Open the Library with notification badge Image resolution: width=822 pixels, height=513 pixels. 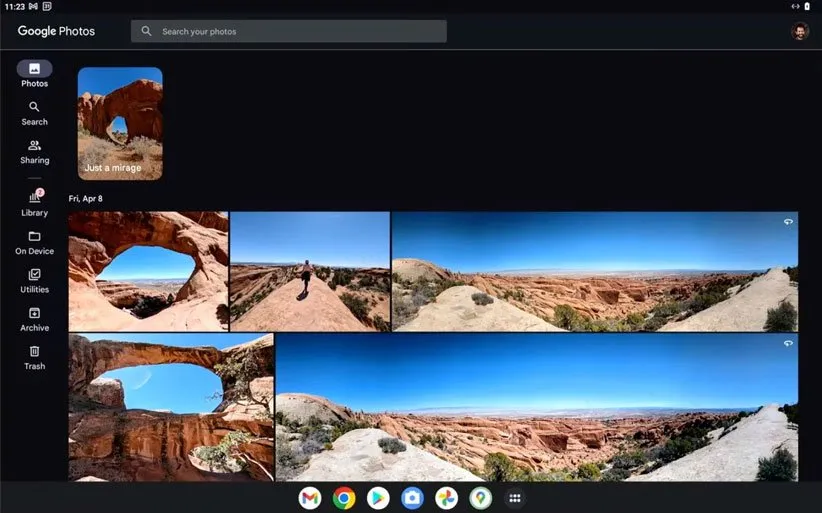(x=34, y=203)
